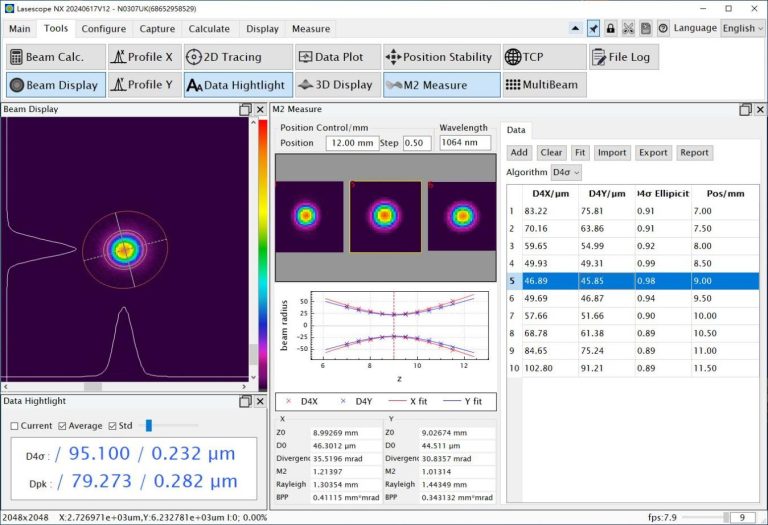Click the Fit button in Data panel
The height and width of the screenshot is (525, 768).
click(x=580, y=153)
